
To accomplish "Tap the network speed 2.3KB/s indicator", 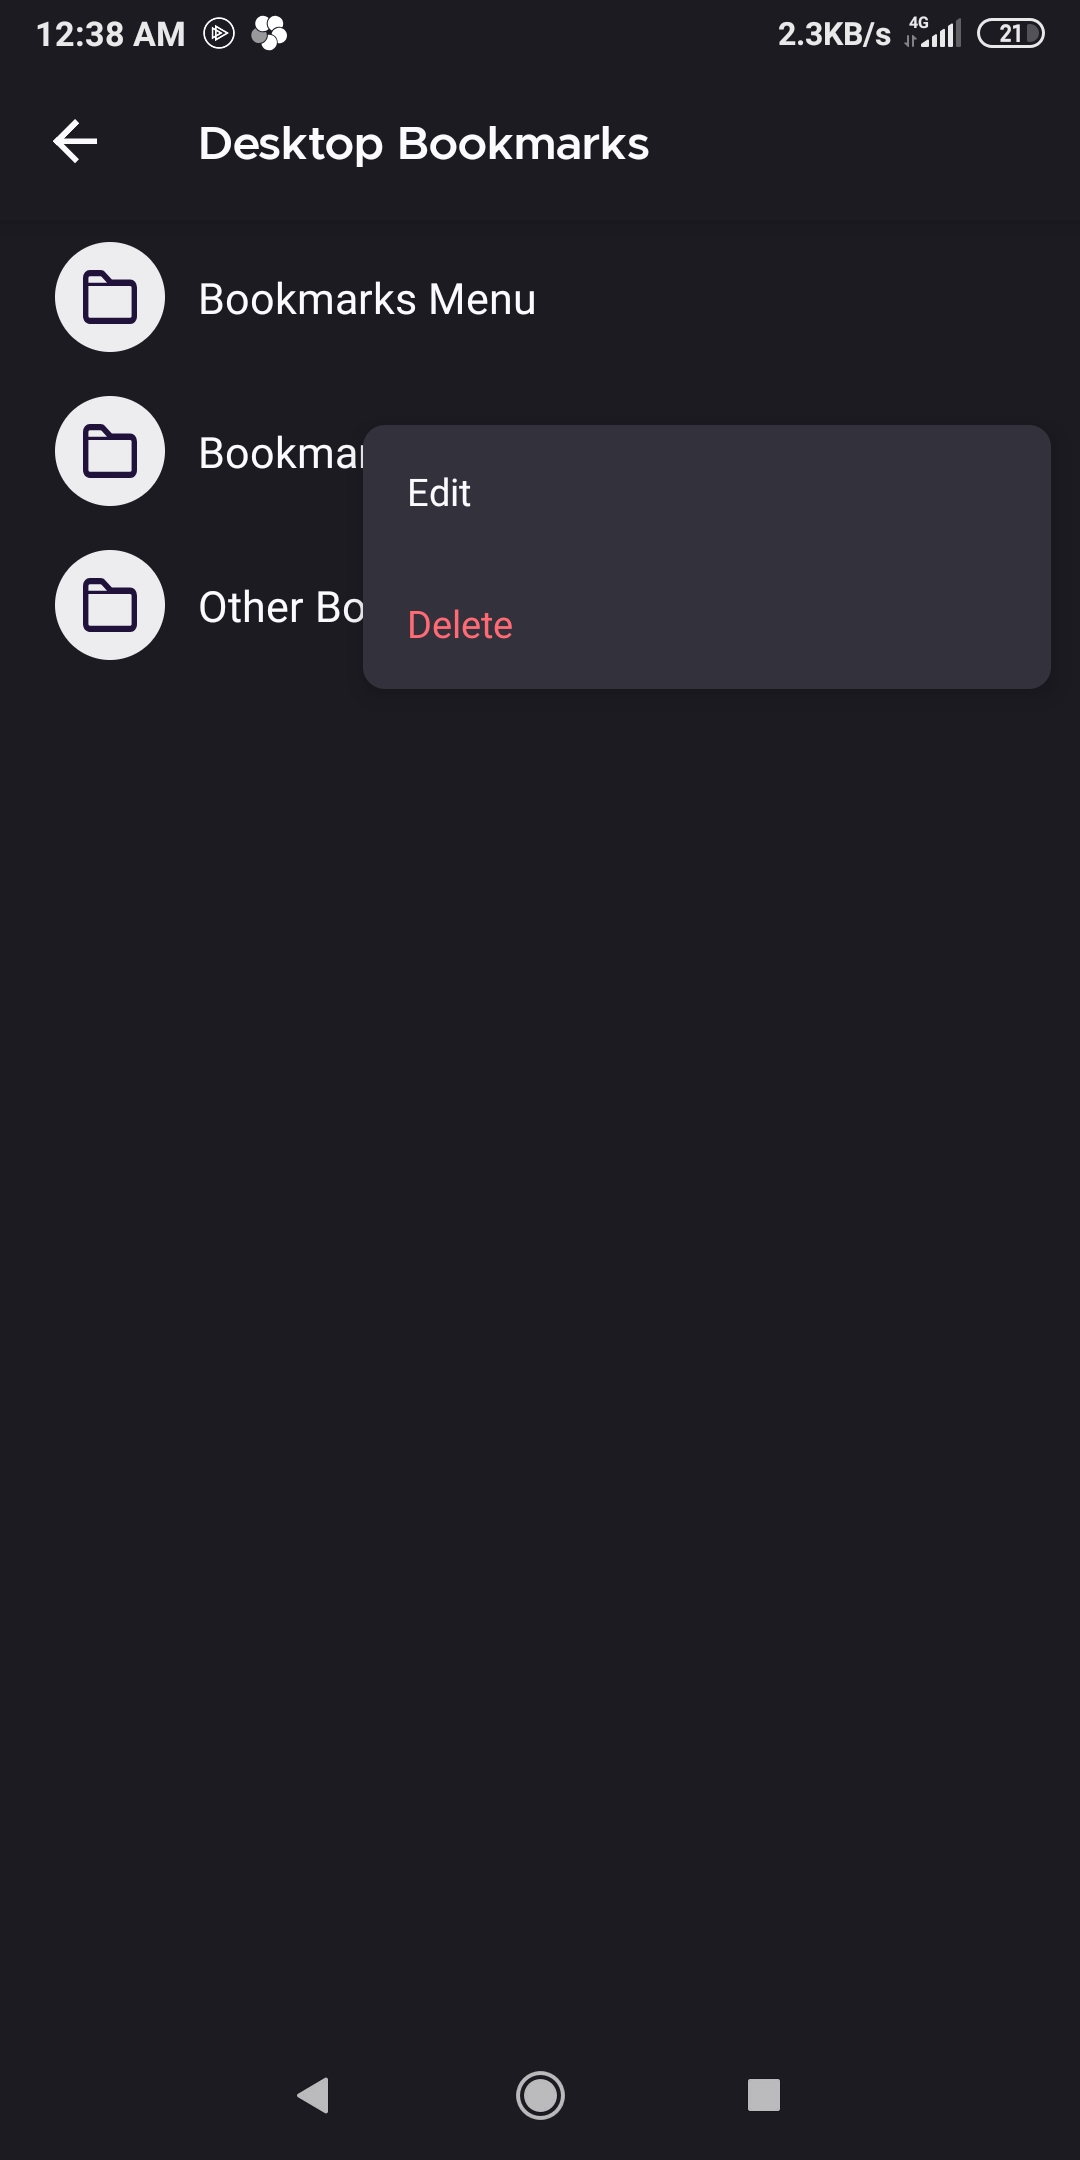I will 834,34.
